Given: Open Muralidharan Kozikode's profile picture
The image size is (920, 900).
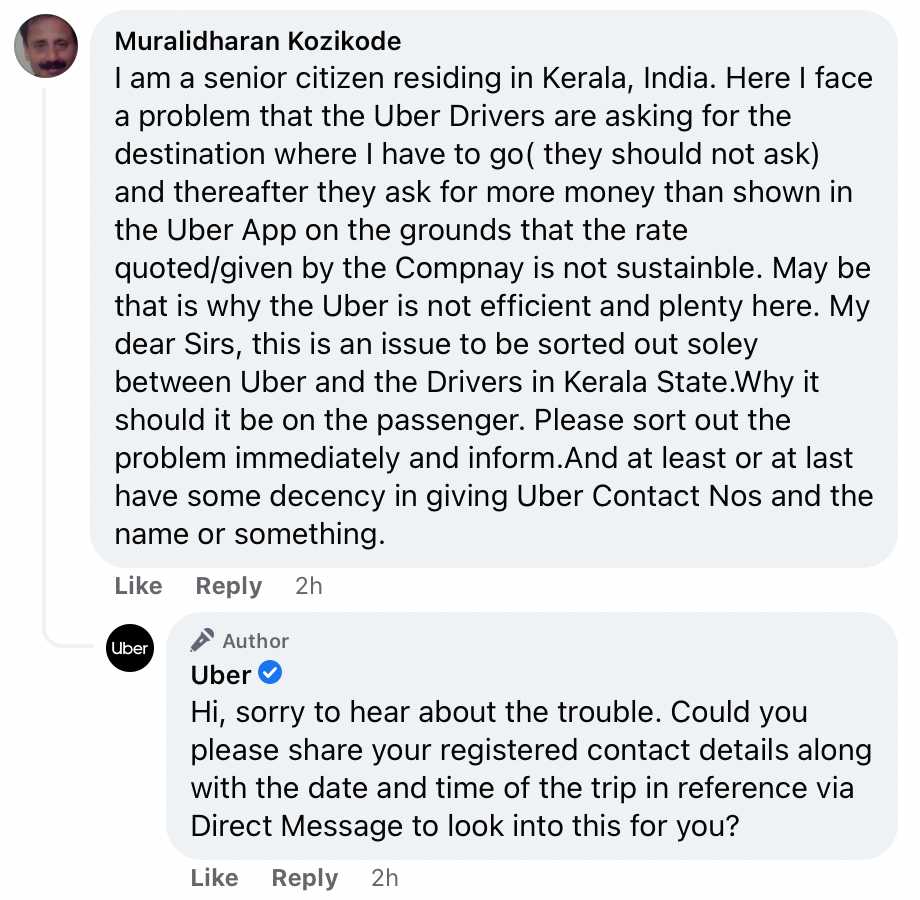Looking at the screenshot, I should tap(46, 46).
